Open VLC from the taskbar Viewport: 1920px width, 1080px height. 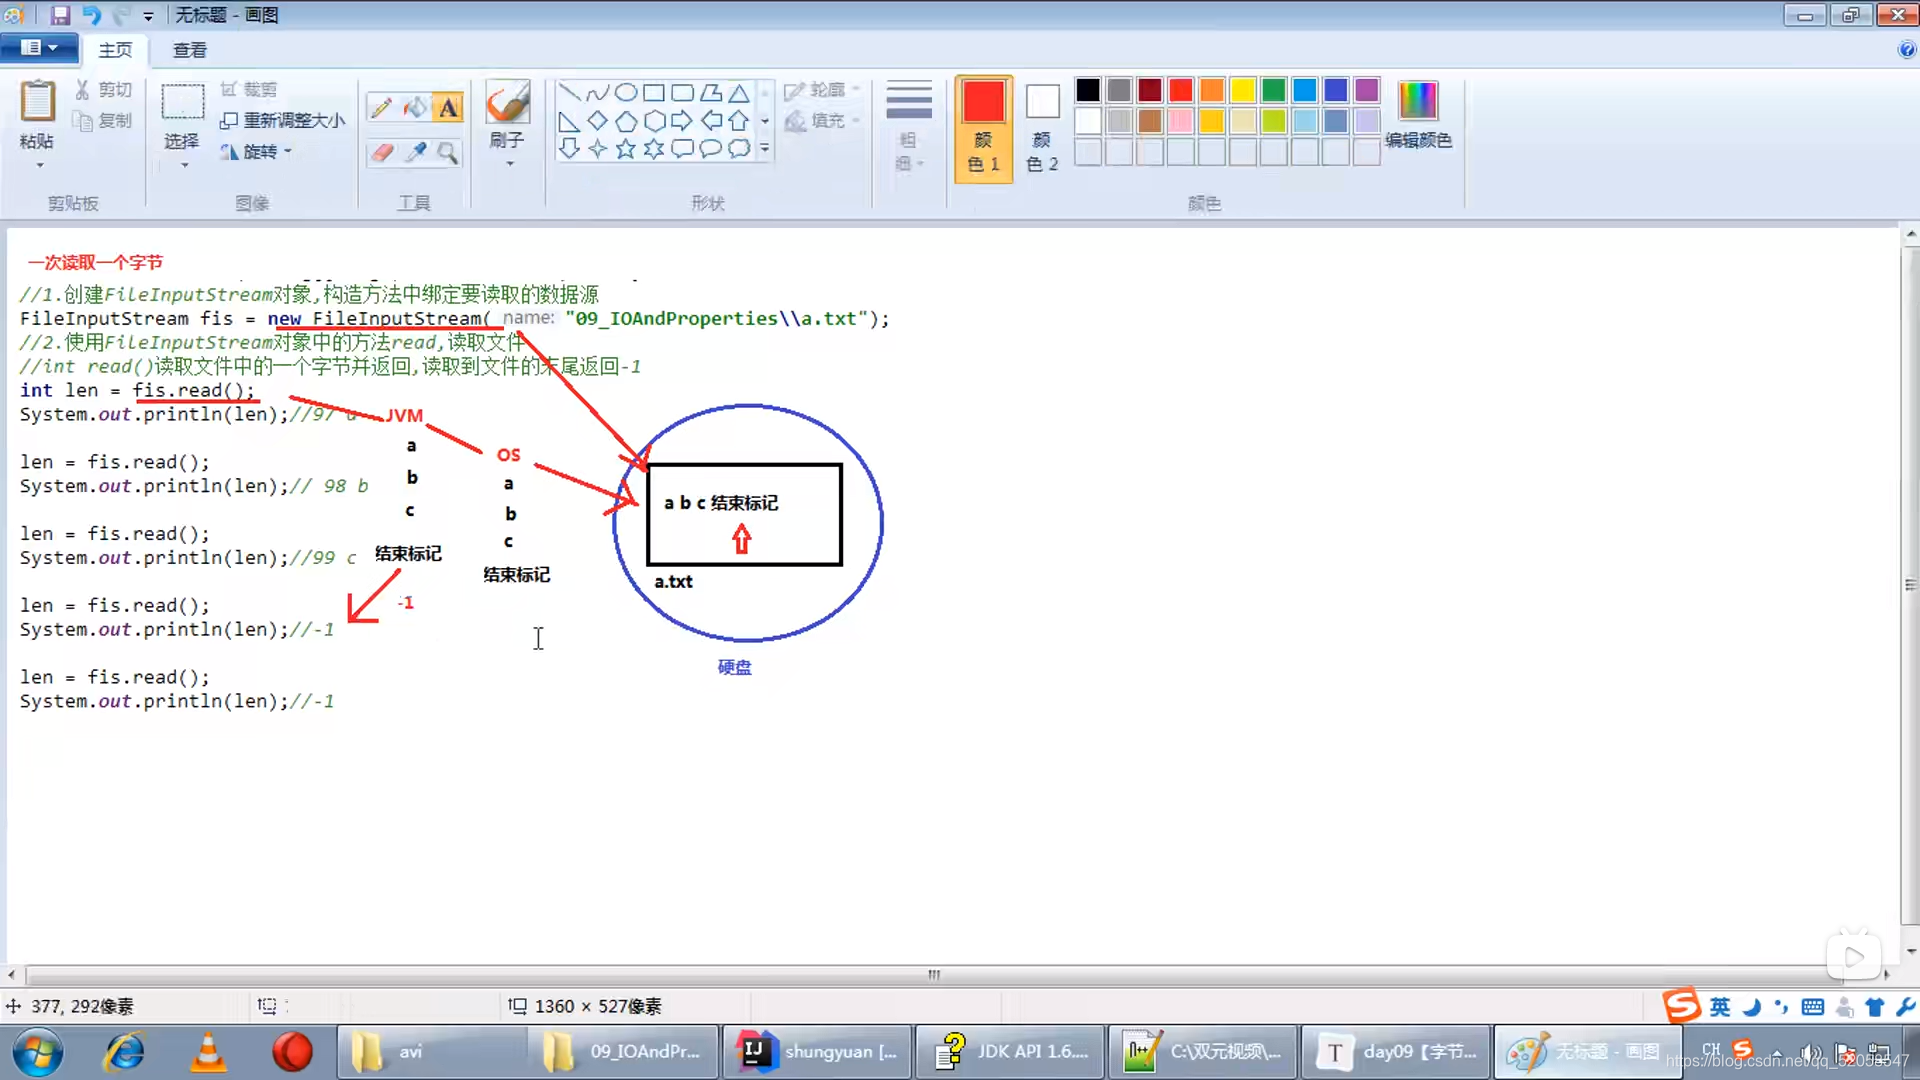pyautogui.click(x=208, y=1052)
